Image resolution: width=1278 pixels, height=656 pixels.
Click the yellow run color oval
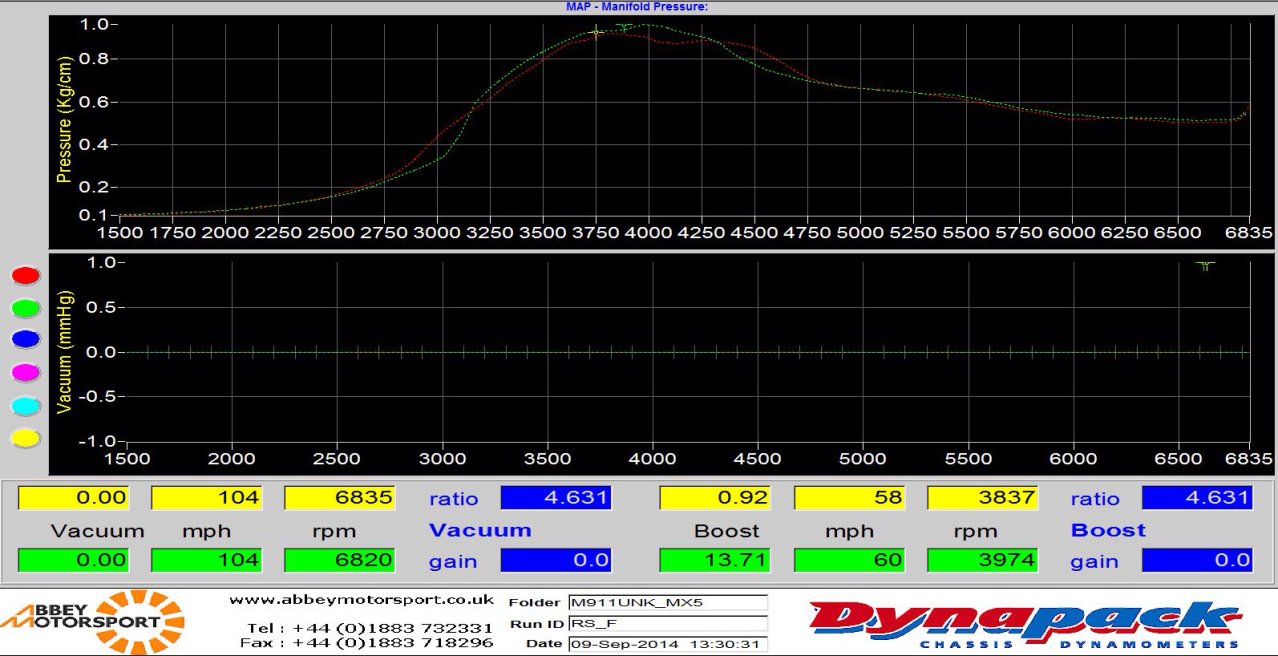(25, 438)
